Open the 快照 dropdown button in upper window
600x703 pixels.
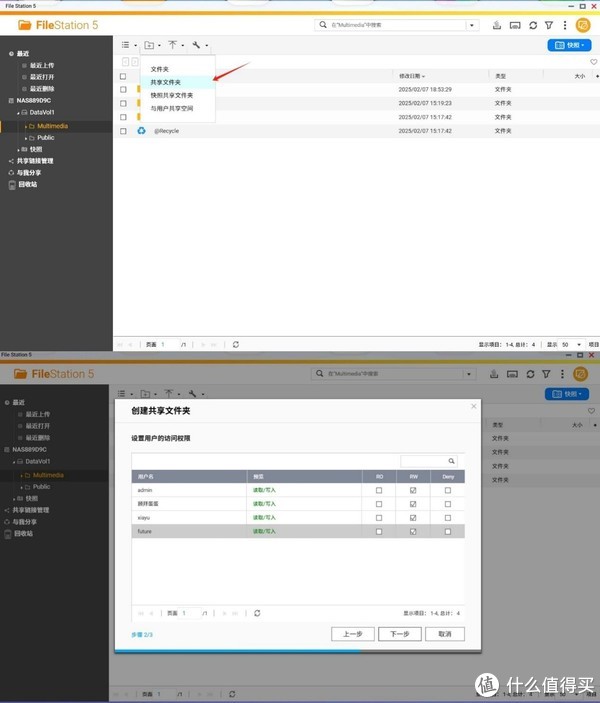[x=569, y=45]
